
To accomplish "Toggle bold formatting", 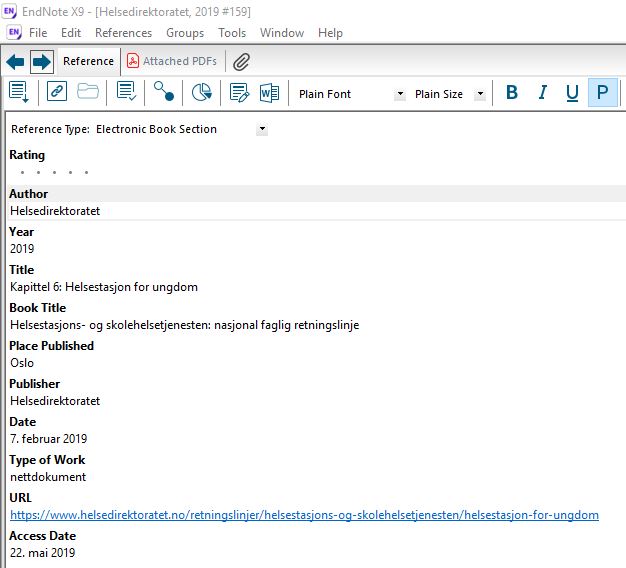I will [512, 93].
